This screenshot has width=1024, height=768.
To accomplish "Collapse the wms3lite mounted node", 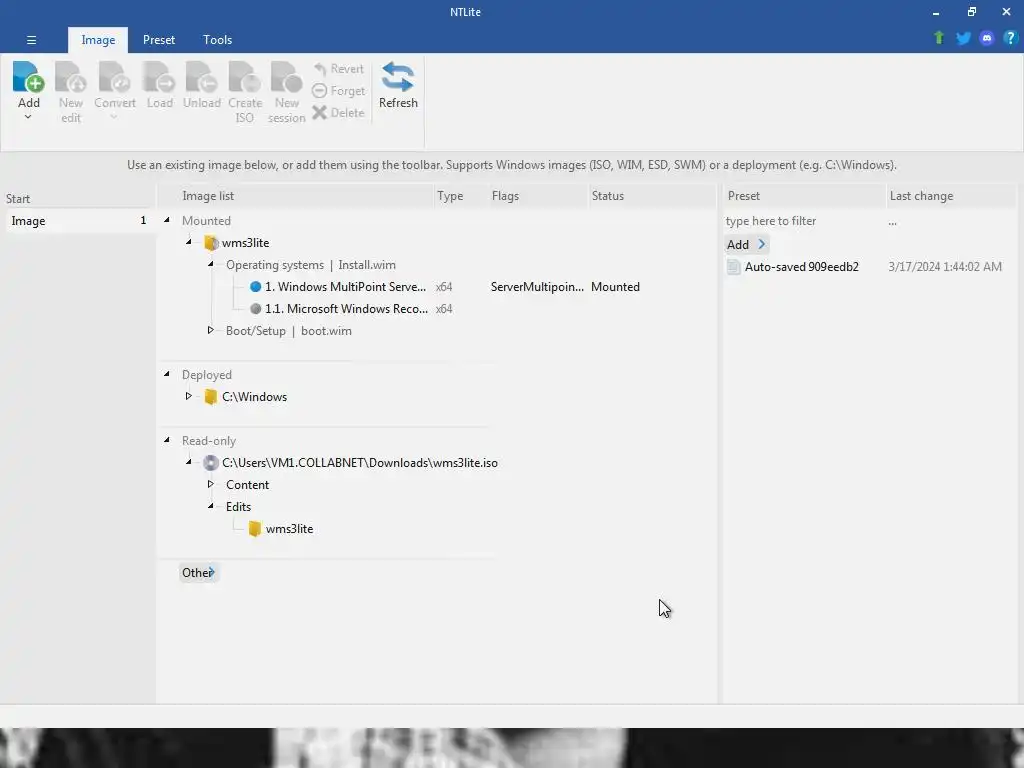I will [x=189, y=242].
